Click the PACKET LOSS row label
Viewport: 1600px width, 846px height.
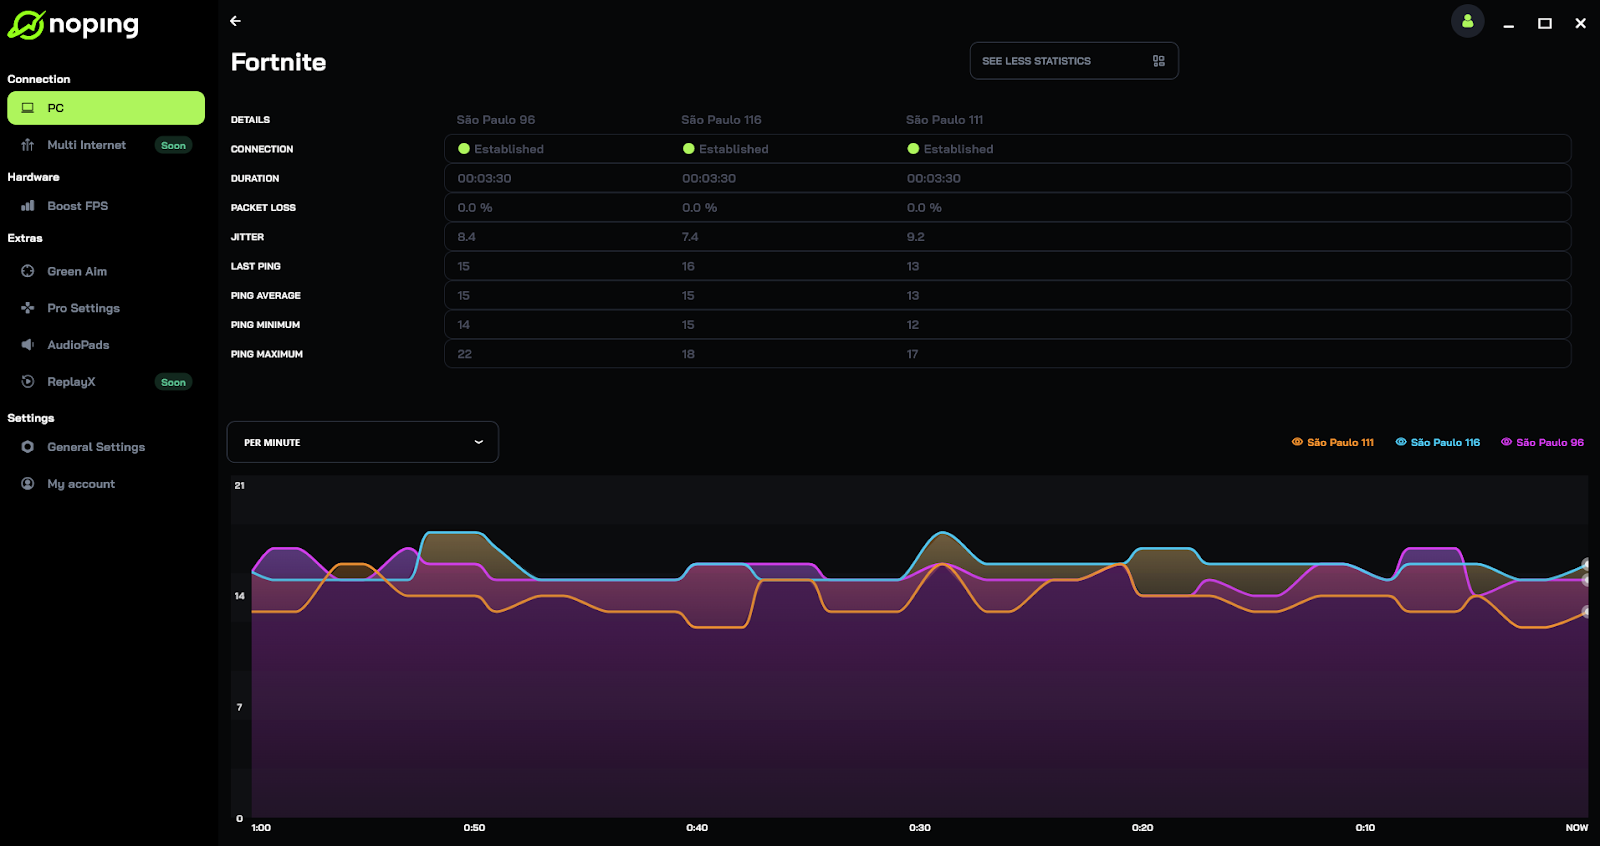pos(263,208)
